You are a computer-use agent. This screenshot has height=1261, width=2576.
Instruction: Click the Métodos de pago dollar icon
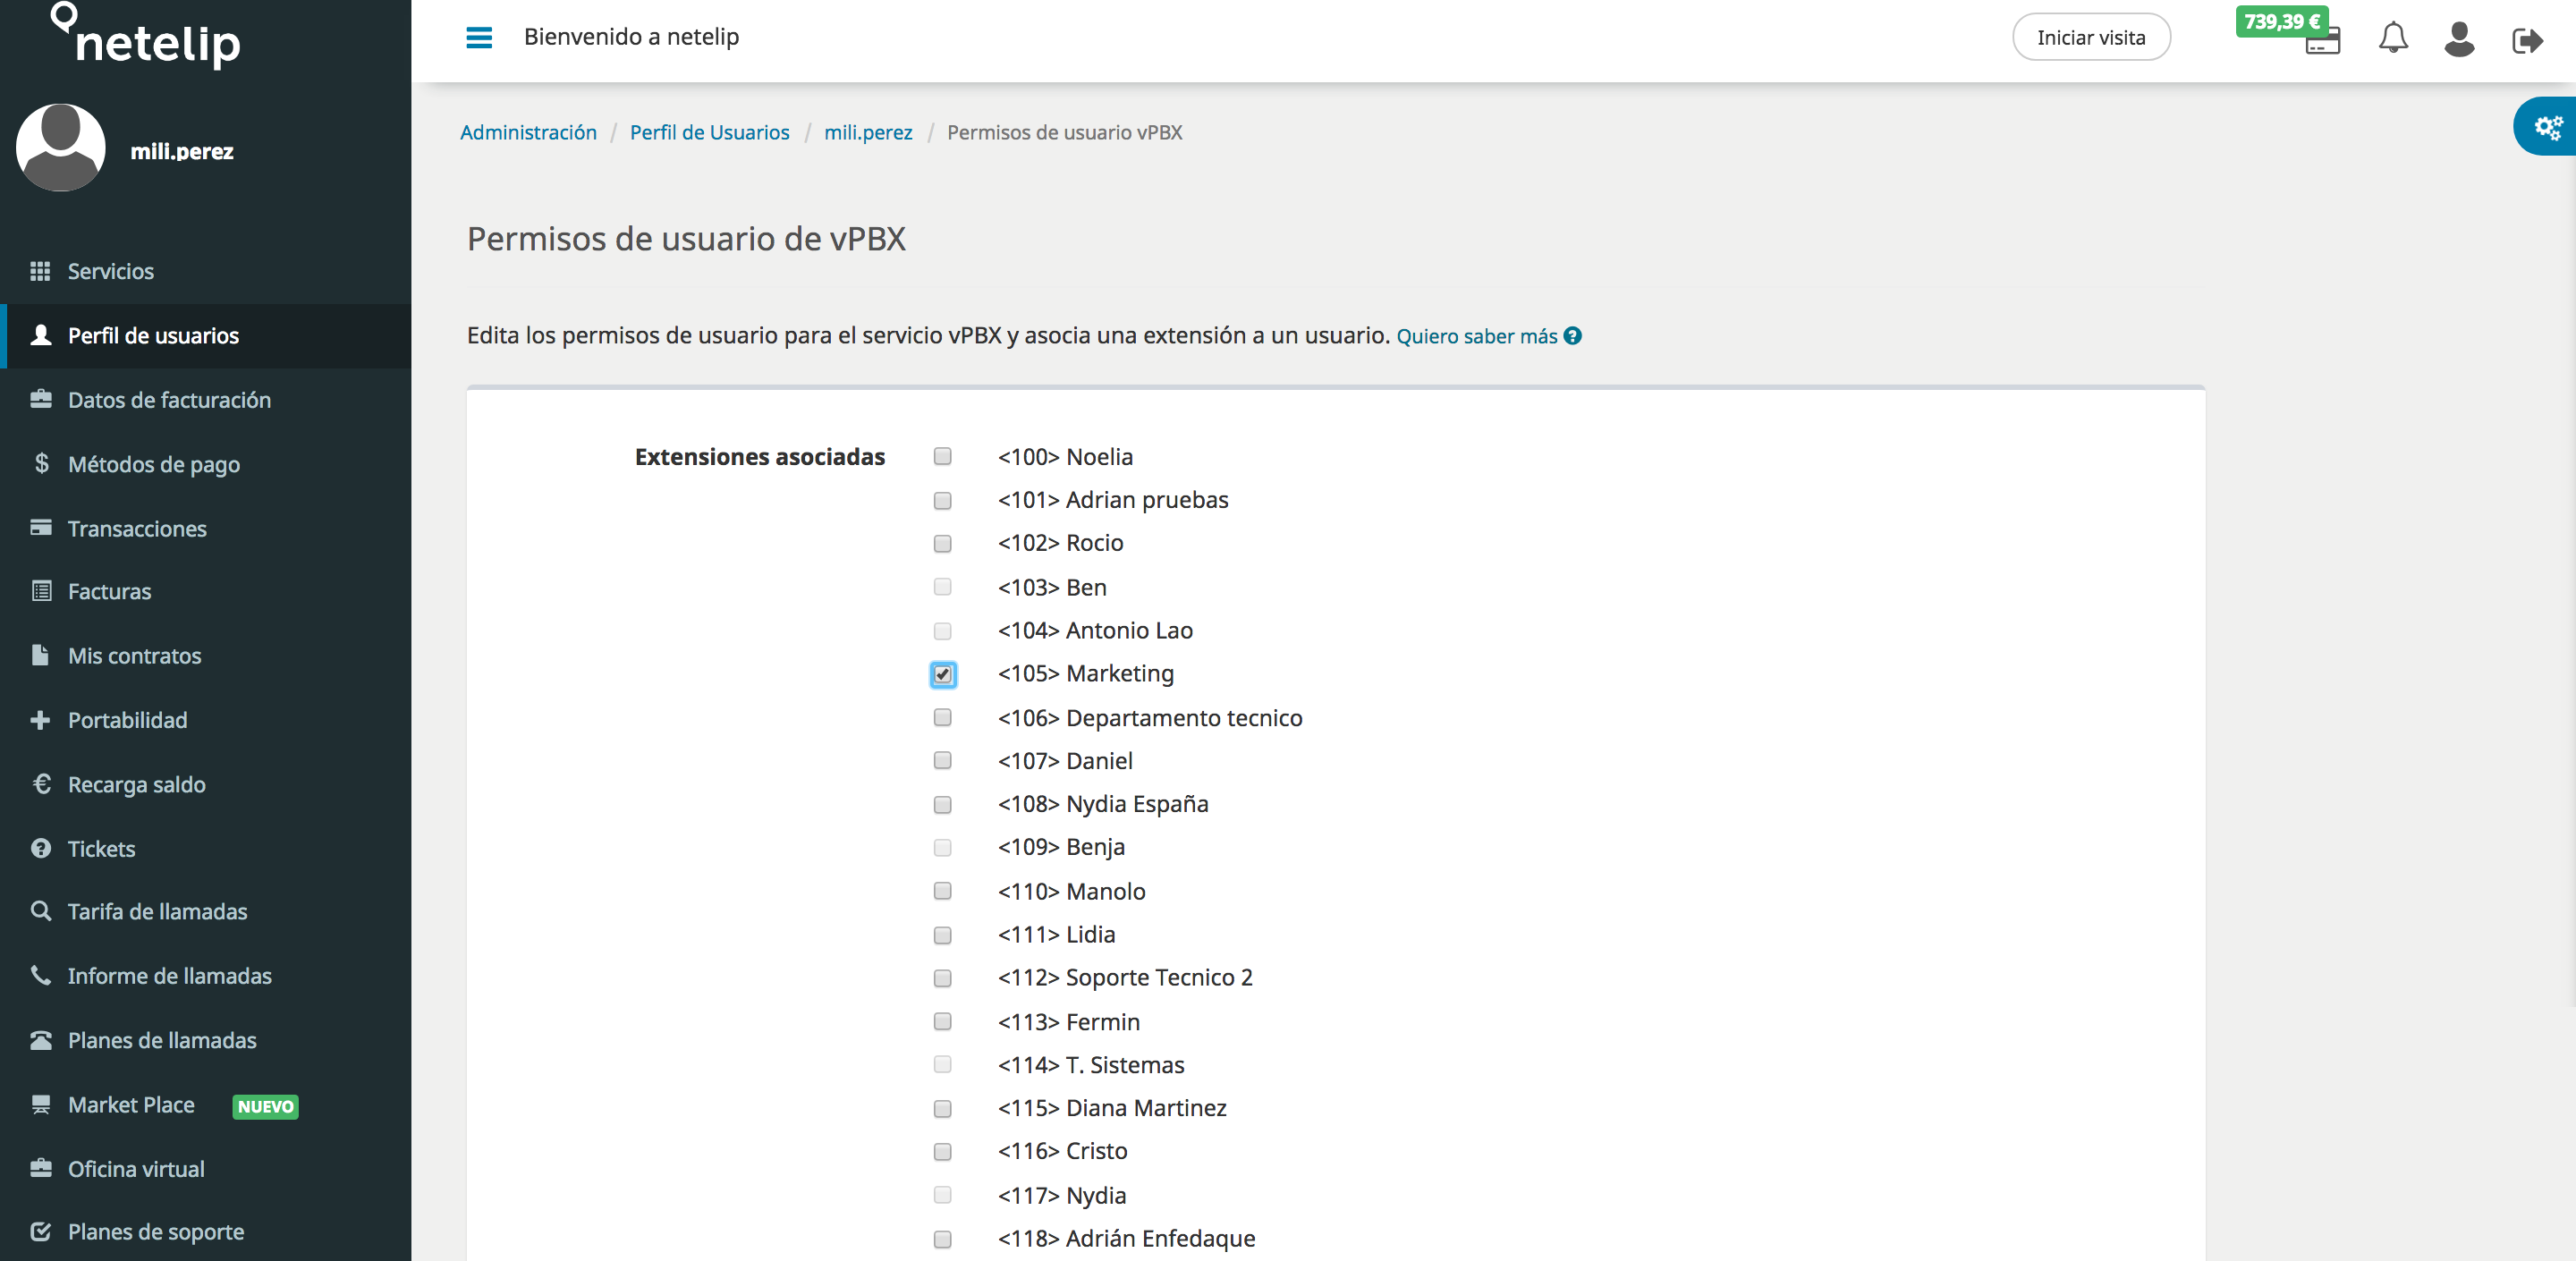click(x=41, y=463)
